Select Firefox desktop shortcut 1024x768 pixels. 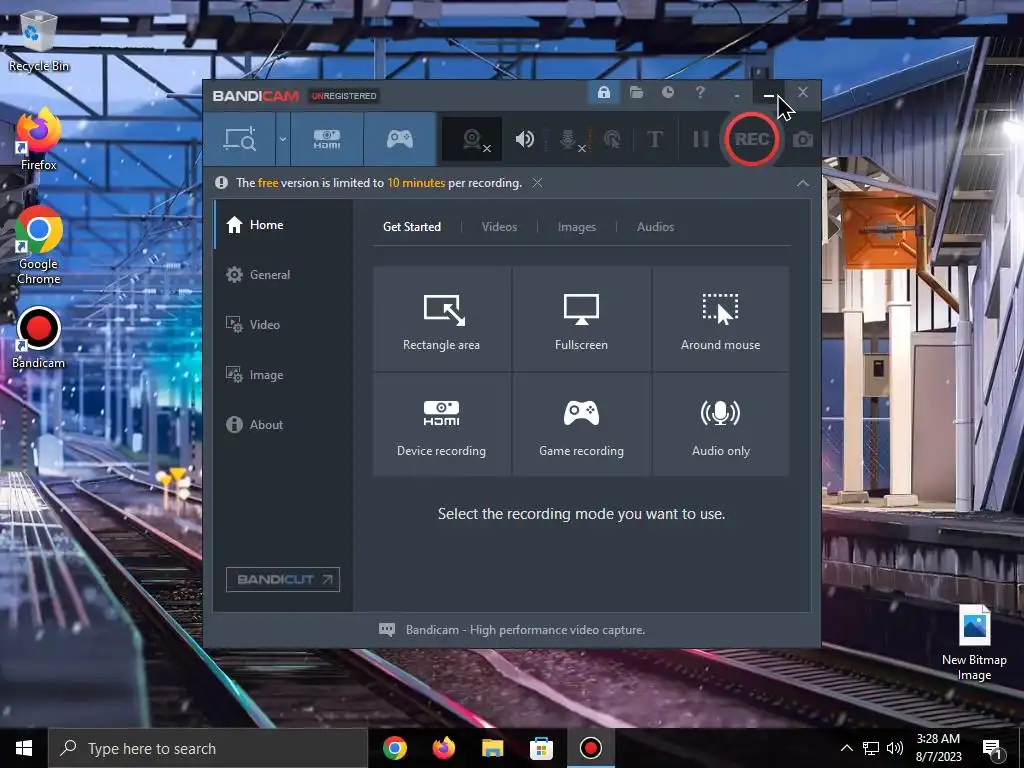[x=39, y=140]
